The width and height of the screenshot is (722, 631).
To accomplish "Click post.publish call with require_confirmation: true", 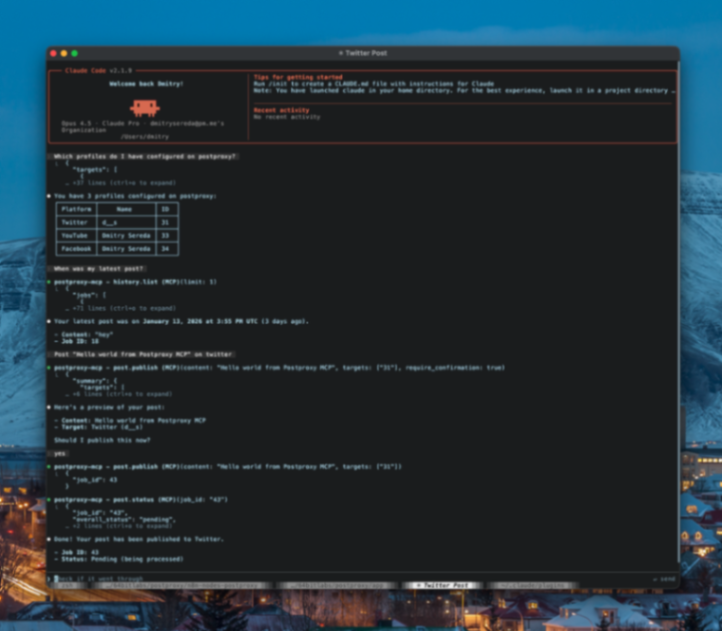I will tap(279, 368).
